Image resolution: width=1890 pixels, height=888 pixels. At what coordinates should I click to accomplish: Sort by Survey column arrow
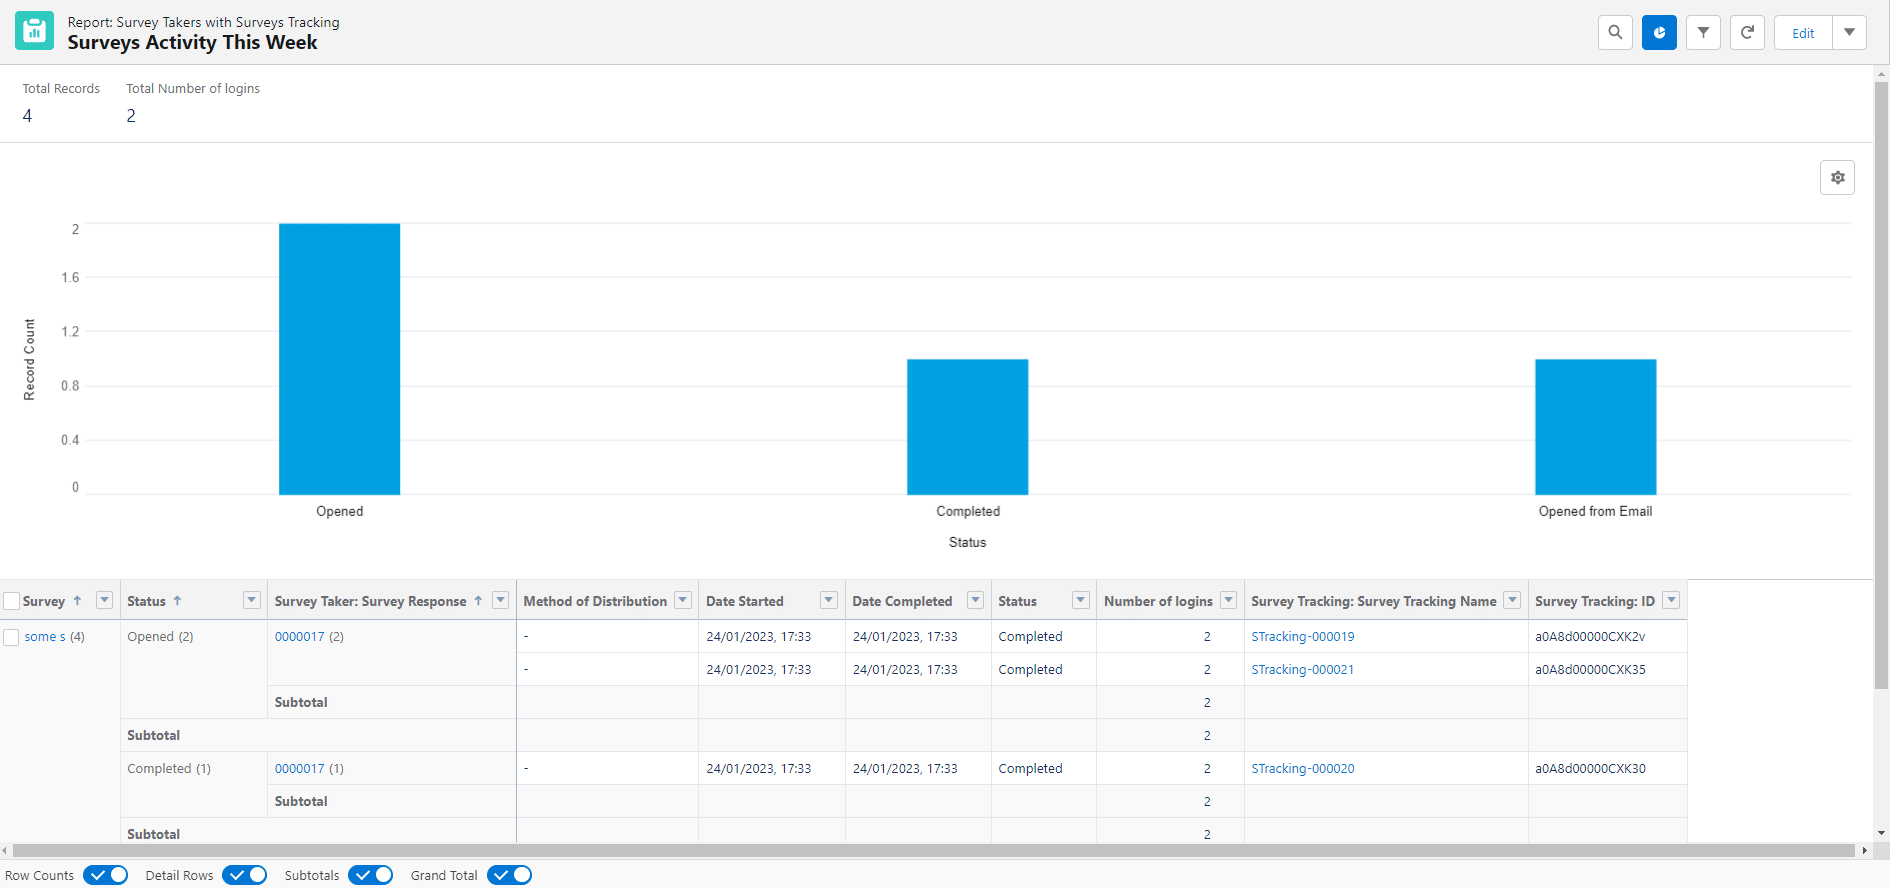[78, 601]
